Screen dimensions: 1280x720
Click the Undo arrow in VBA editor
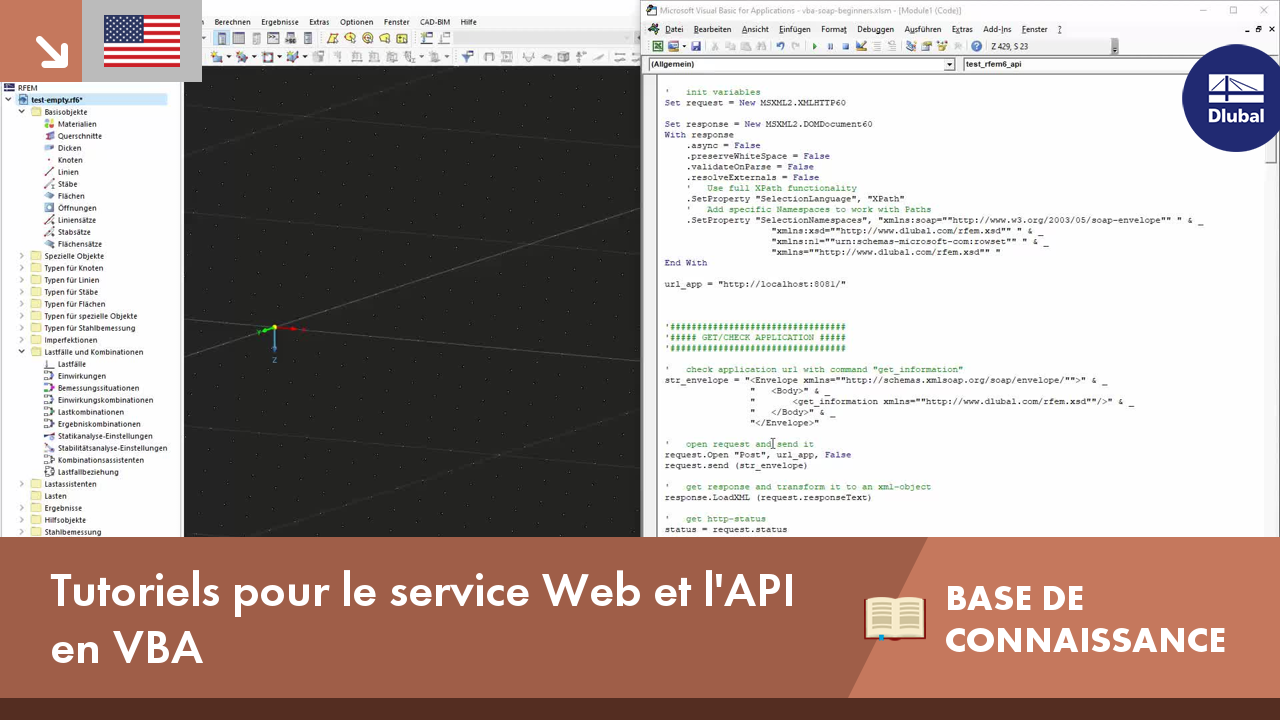click(781, 46)
